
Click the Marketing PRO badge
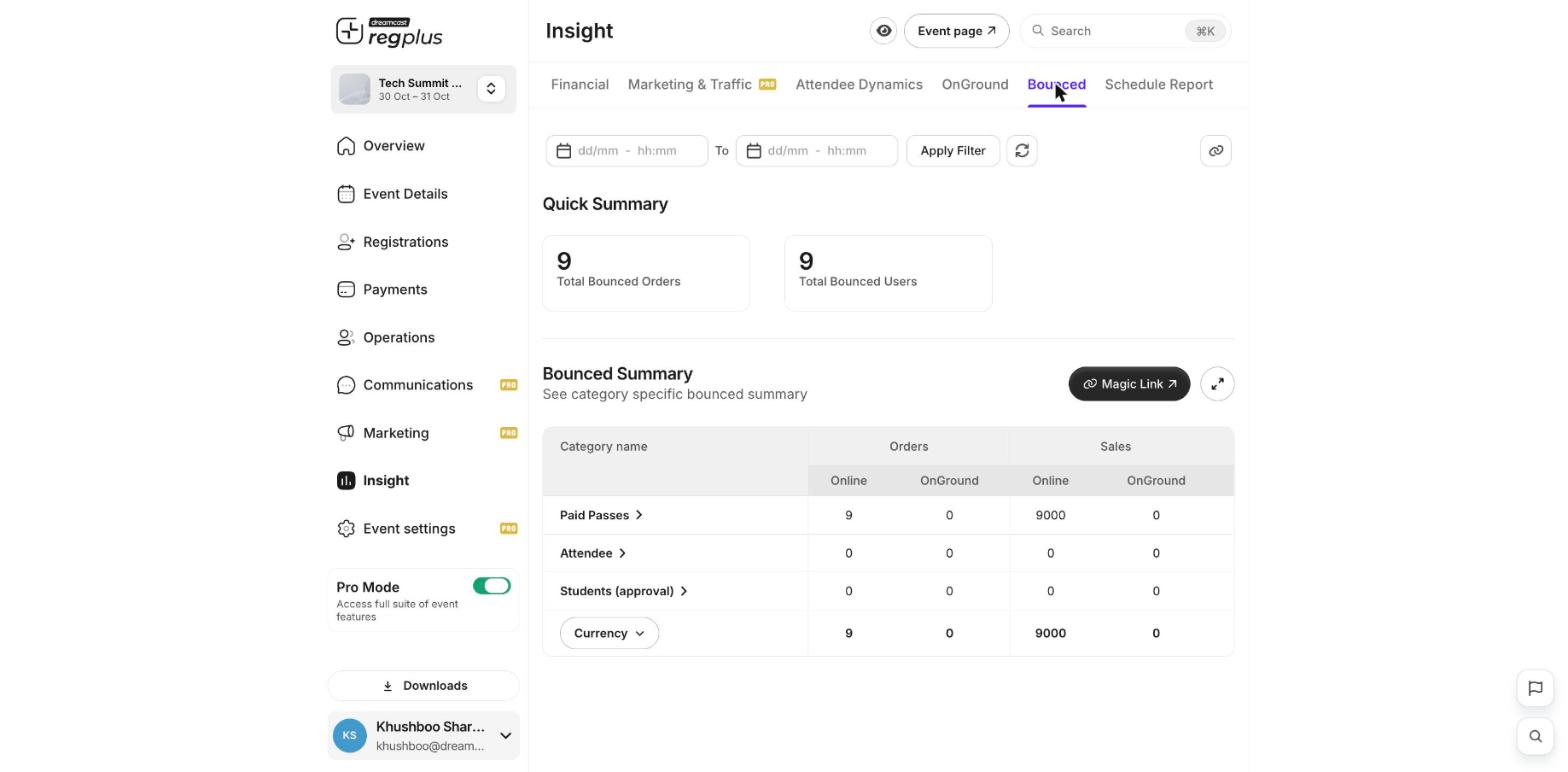[509, 433]
